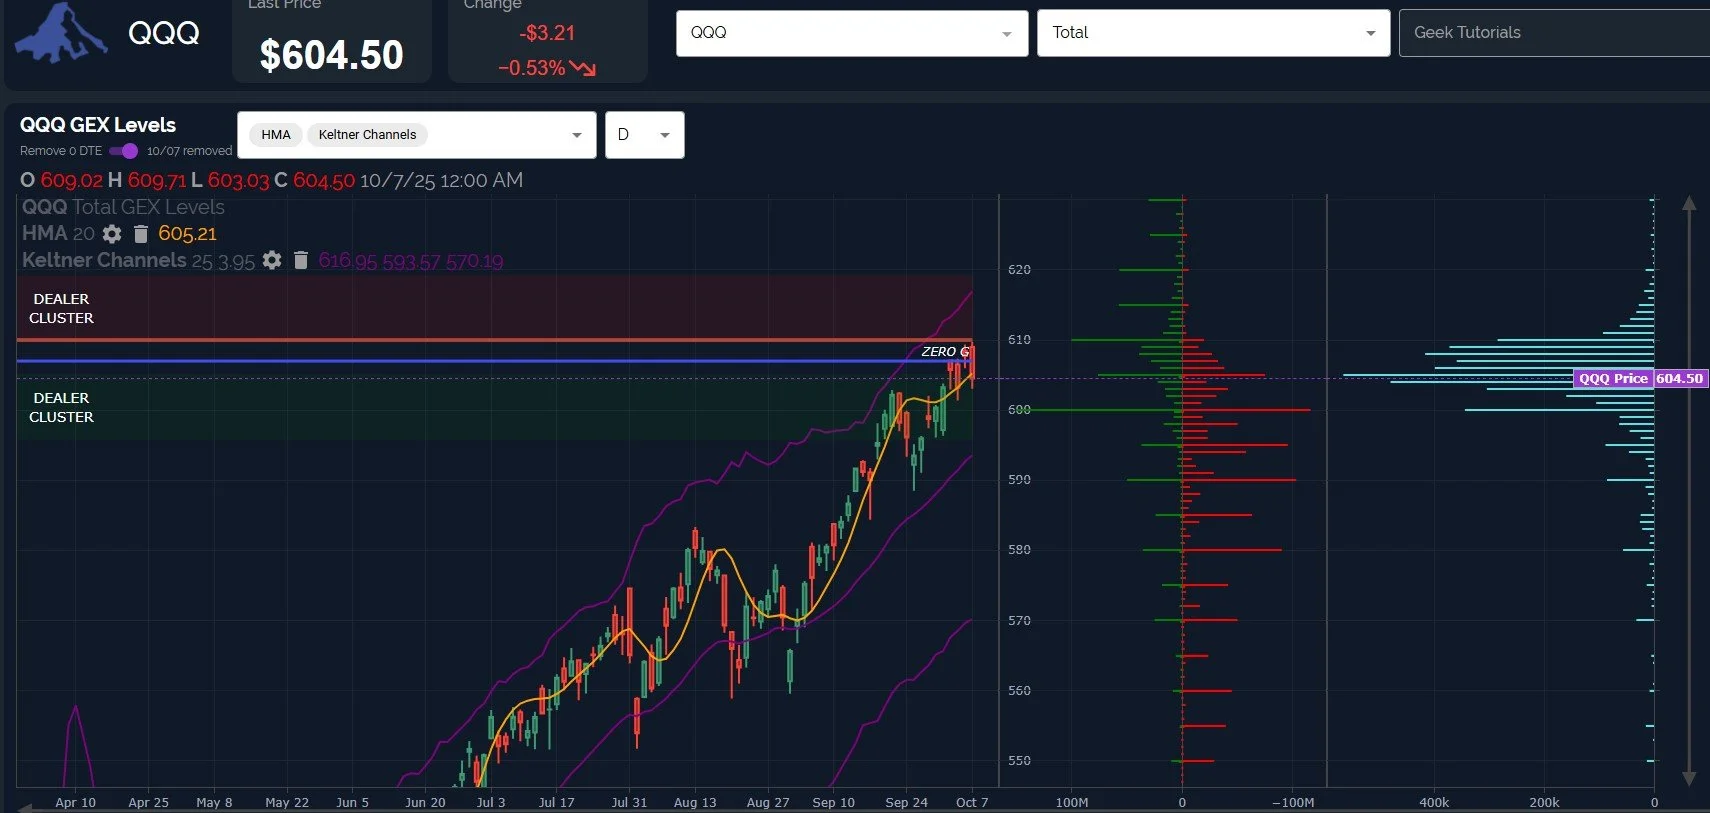Click the lower green DEALER CLUSTER label
The width and height of the screenshot is (1710, 813).
(61, 407)
